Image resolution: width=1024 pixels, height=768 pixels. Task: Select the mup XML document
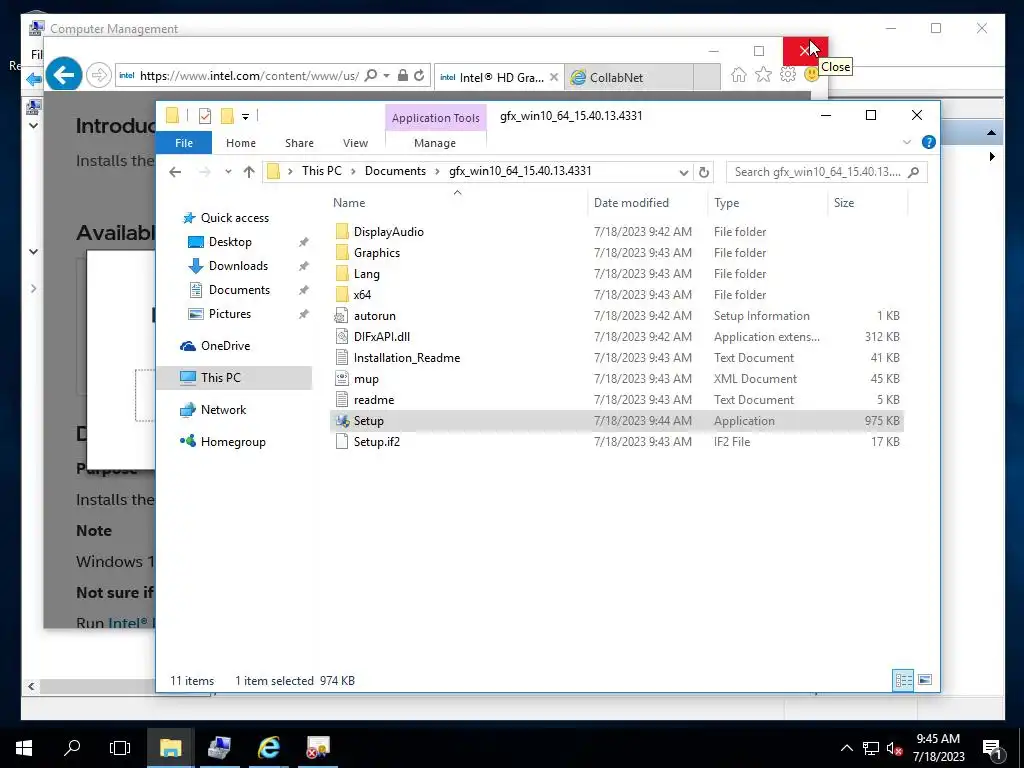click(x=366, y=379)
